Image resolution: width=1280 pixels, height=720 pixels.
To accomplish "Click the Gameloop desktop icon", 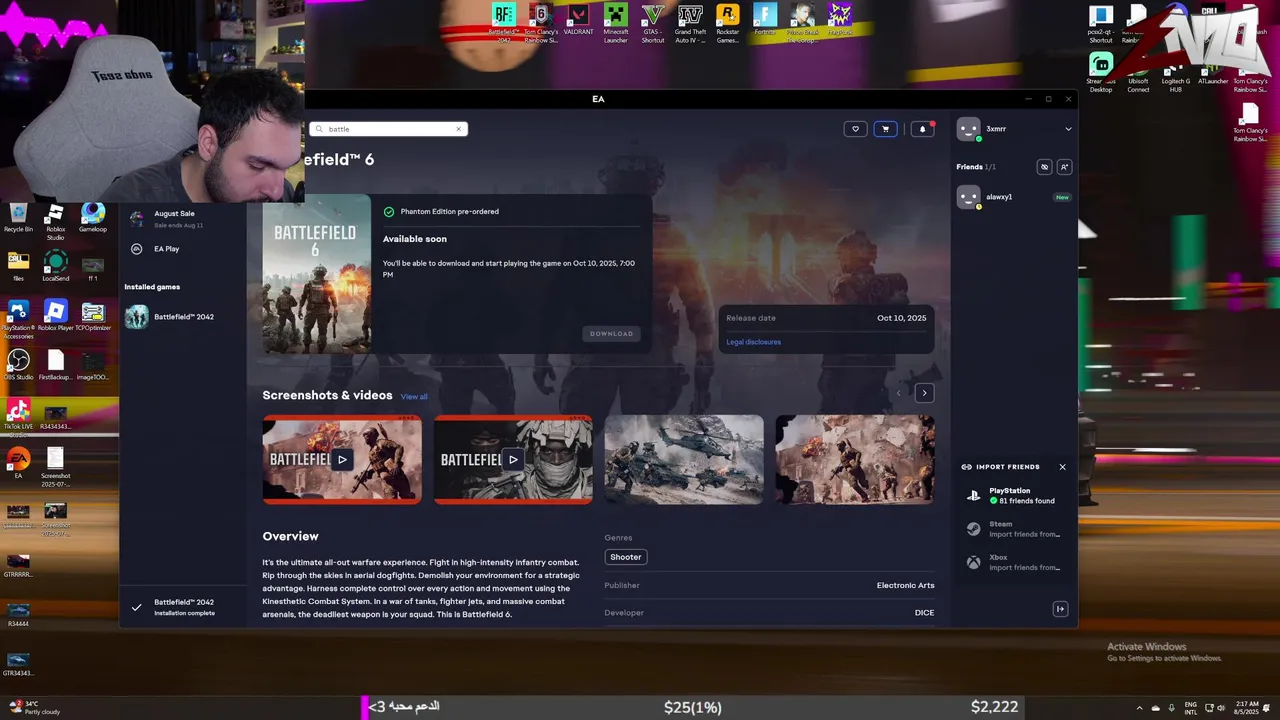I will click(93, 219).
